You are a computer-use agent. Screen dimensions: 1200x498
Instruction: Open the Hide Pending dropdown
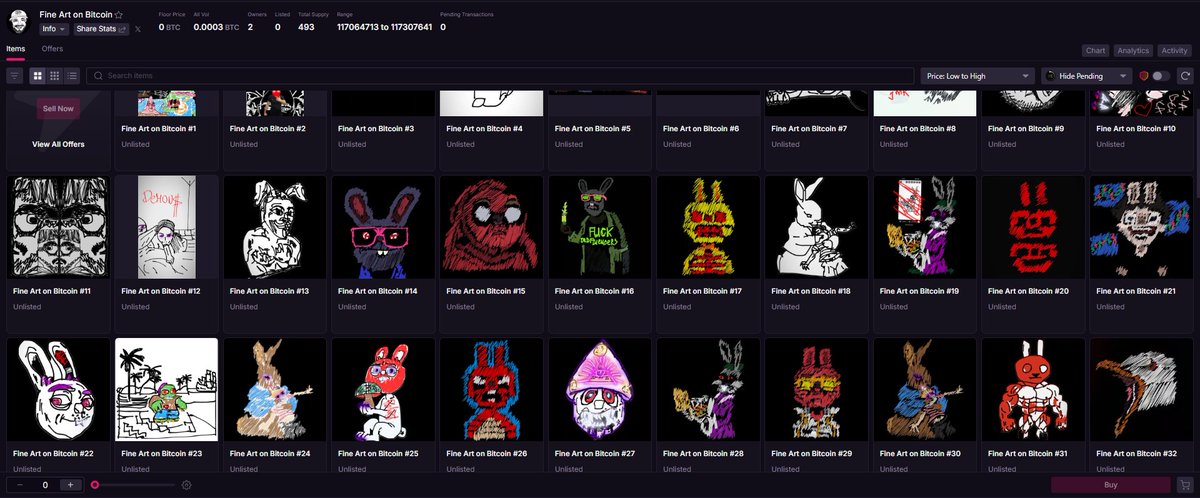click(x=1087, y=75)
